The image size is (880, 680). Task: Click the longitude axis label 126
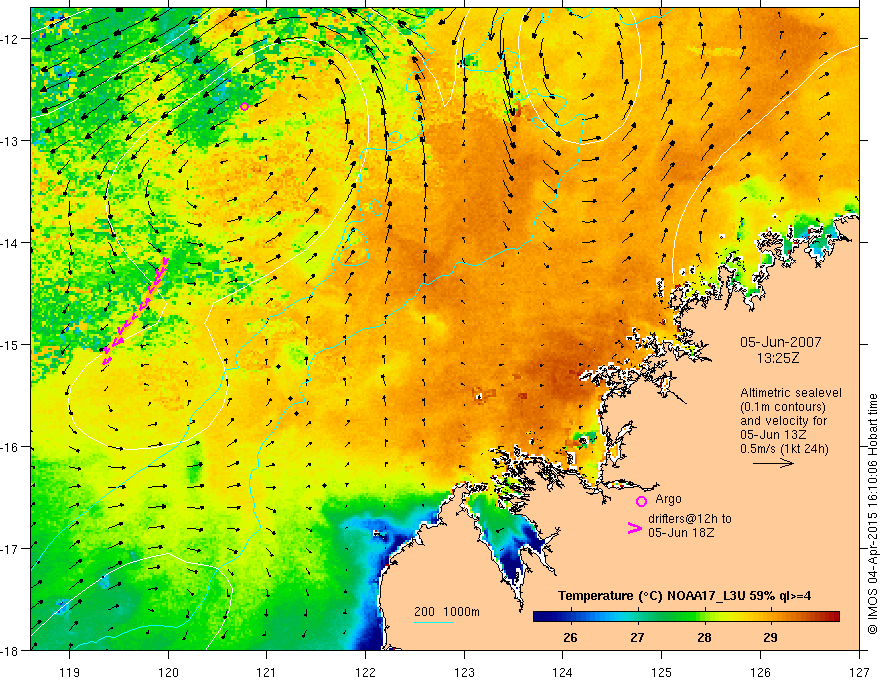[760, 672]
